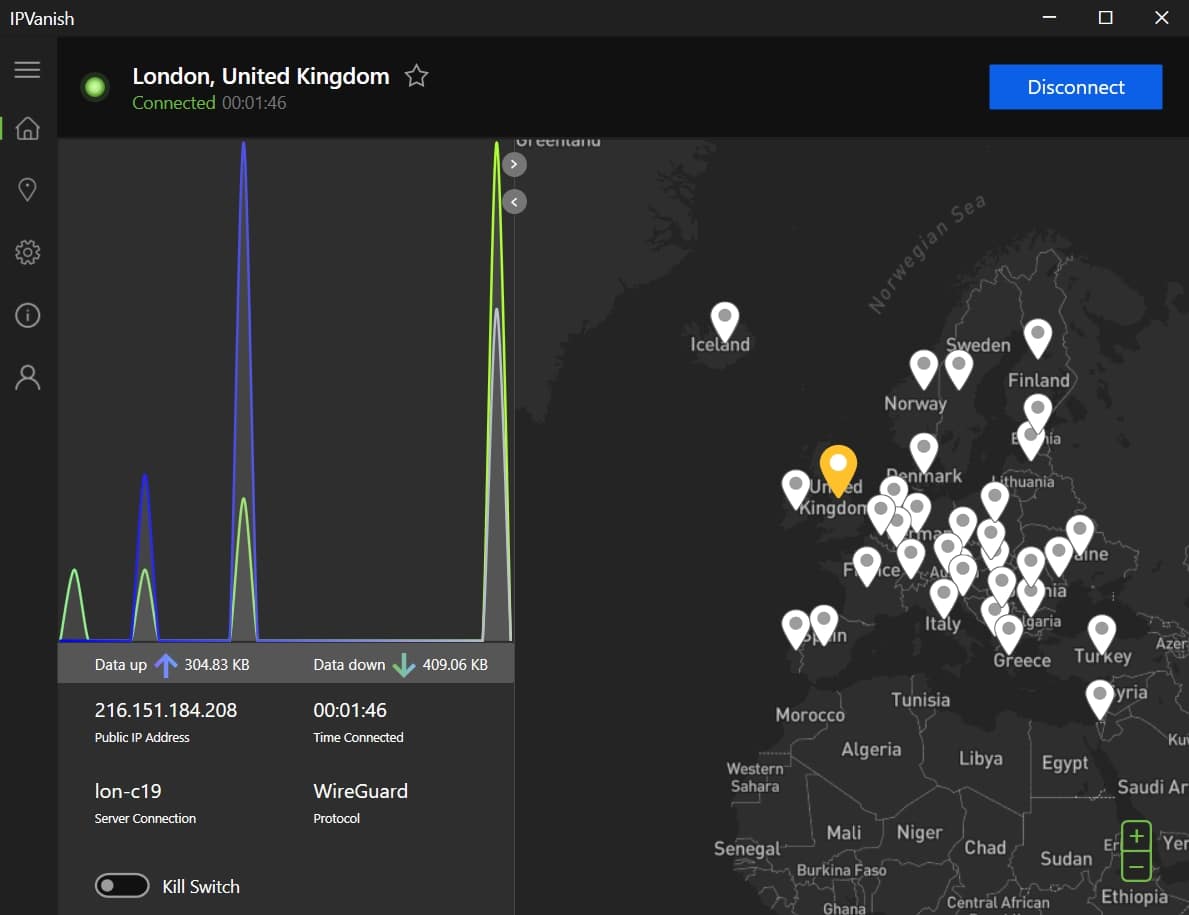Viewport: 1189px width, 915px height.
Task: Open Settings gear in sidebar
Action: 27,252
